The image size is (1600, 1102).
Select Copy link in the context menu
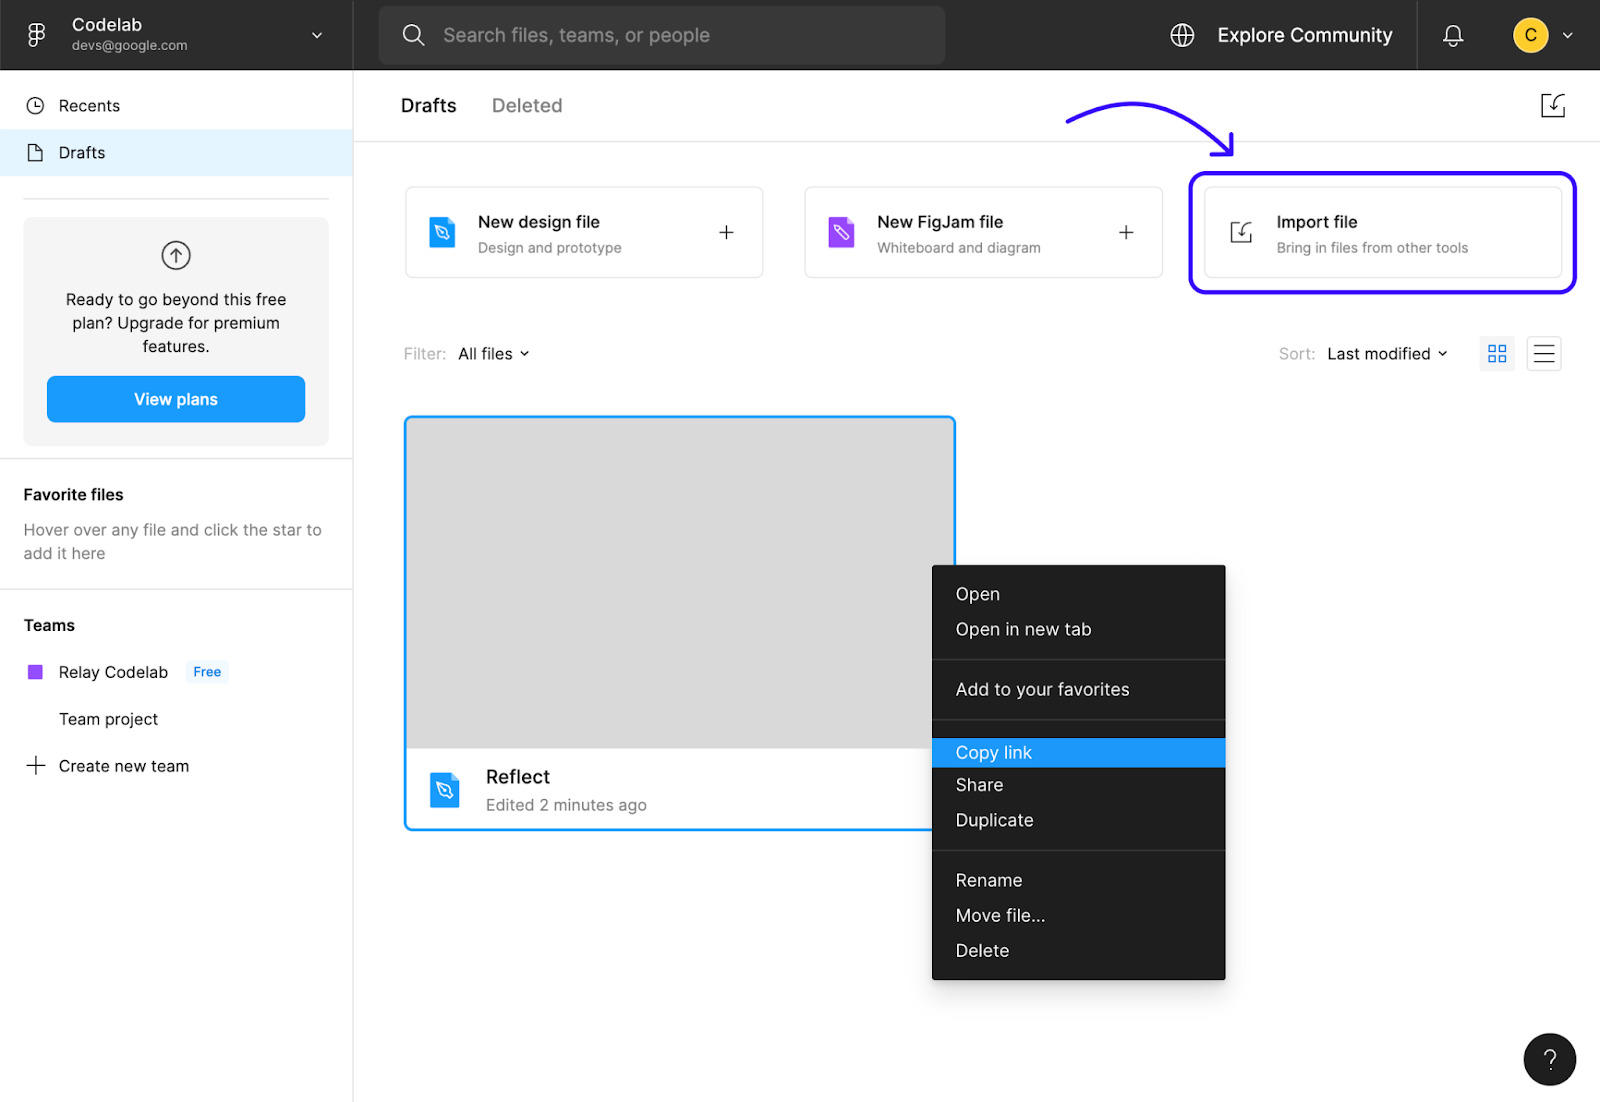(1078, 753)
